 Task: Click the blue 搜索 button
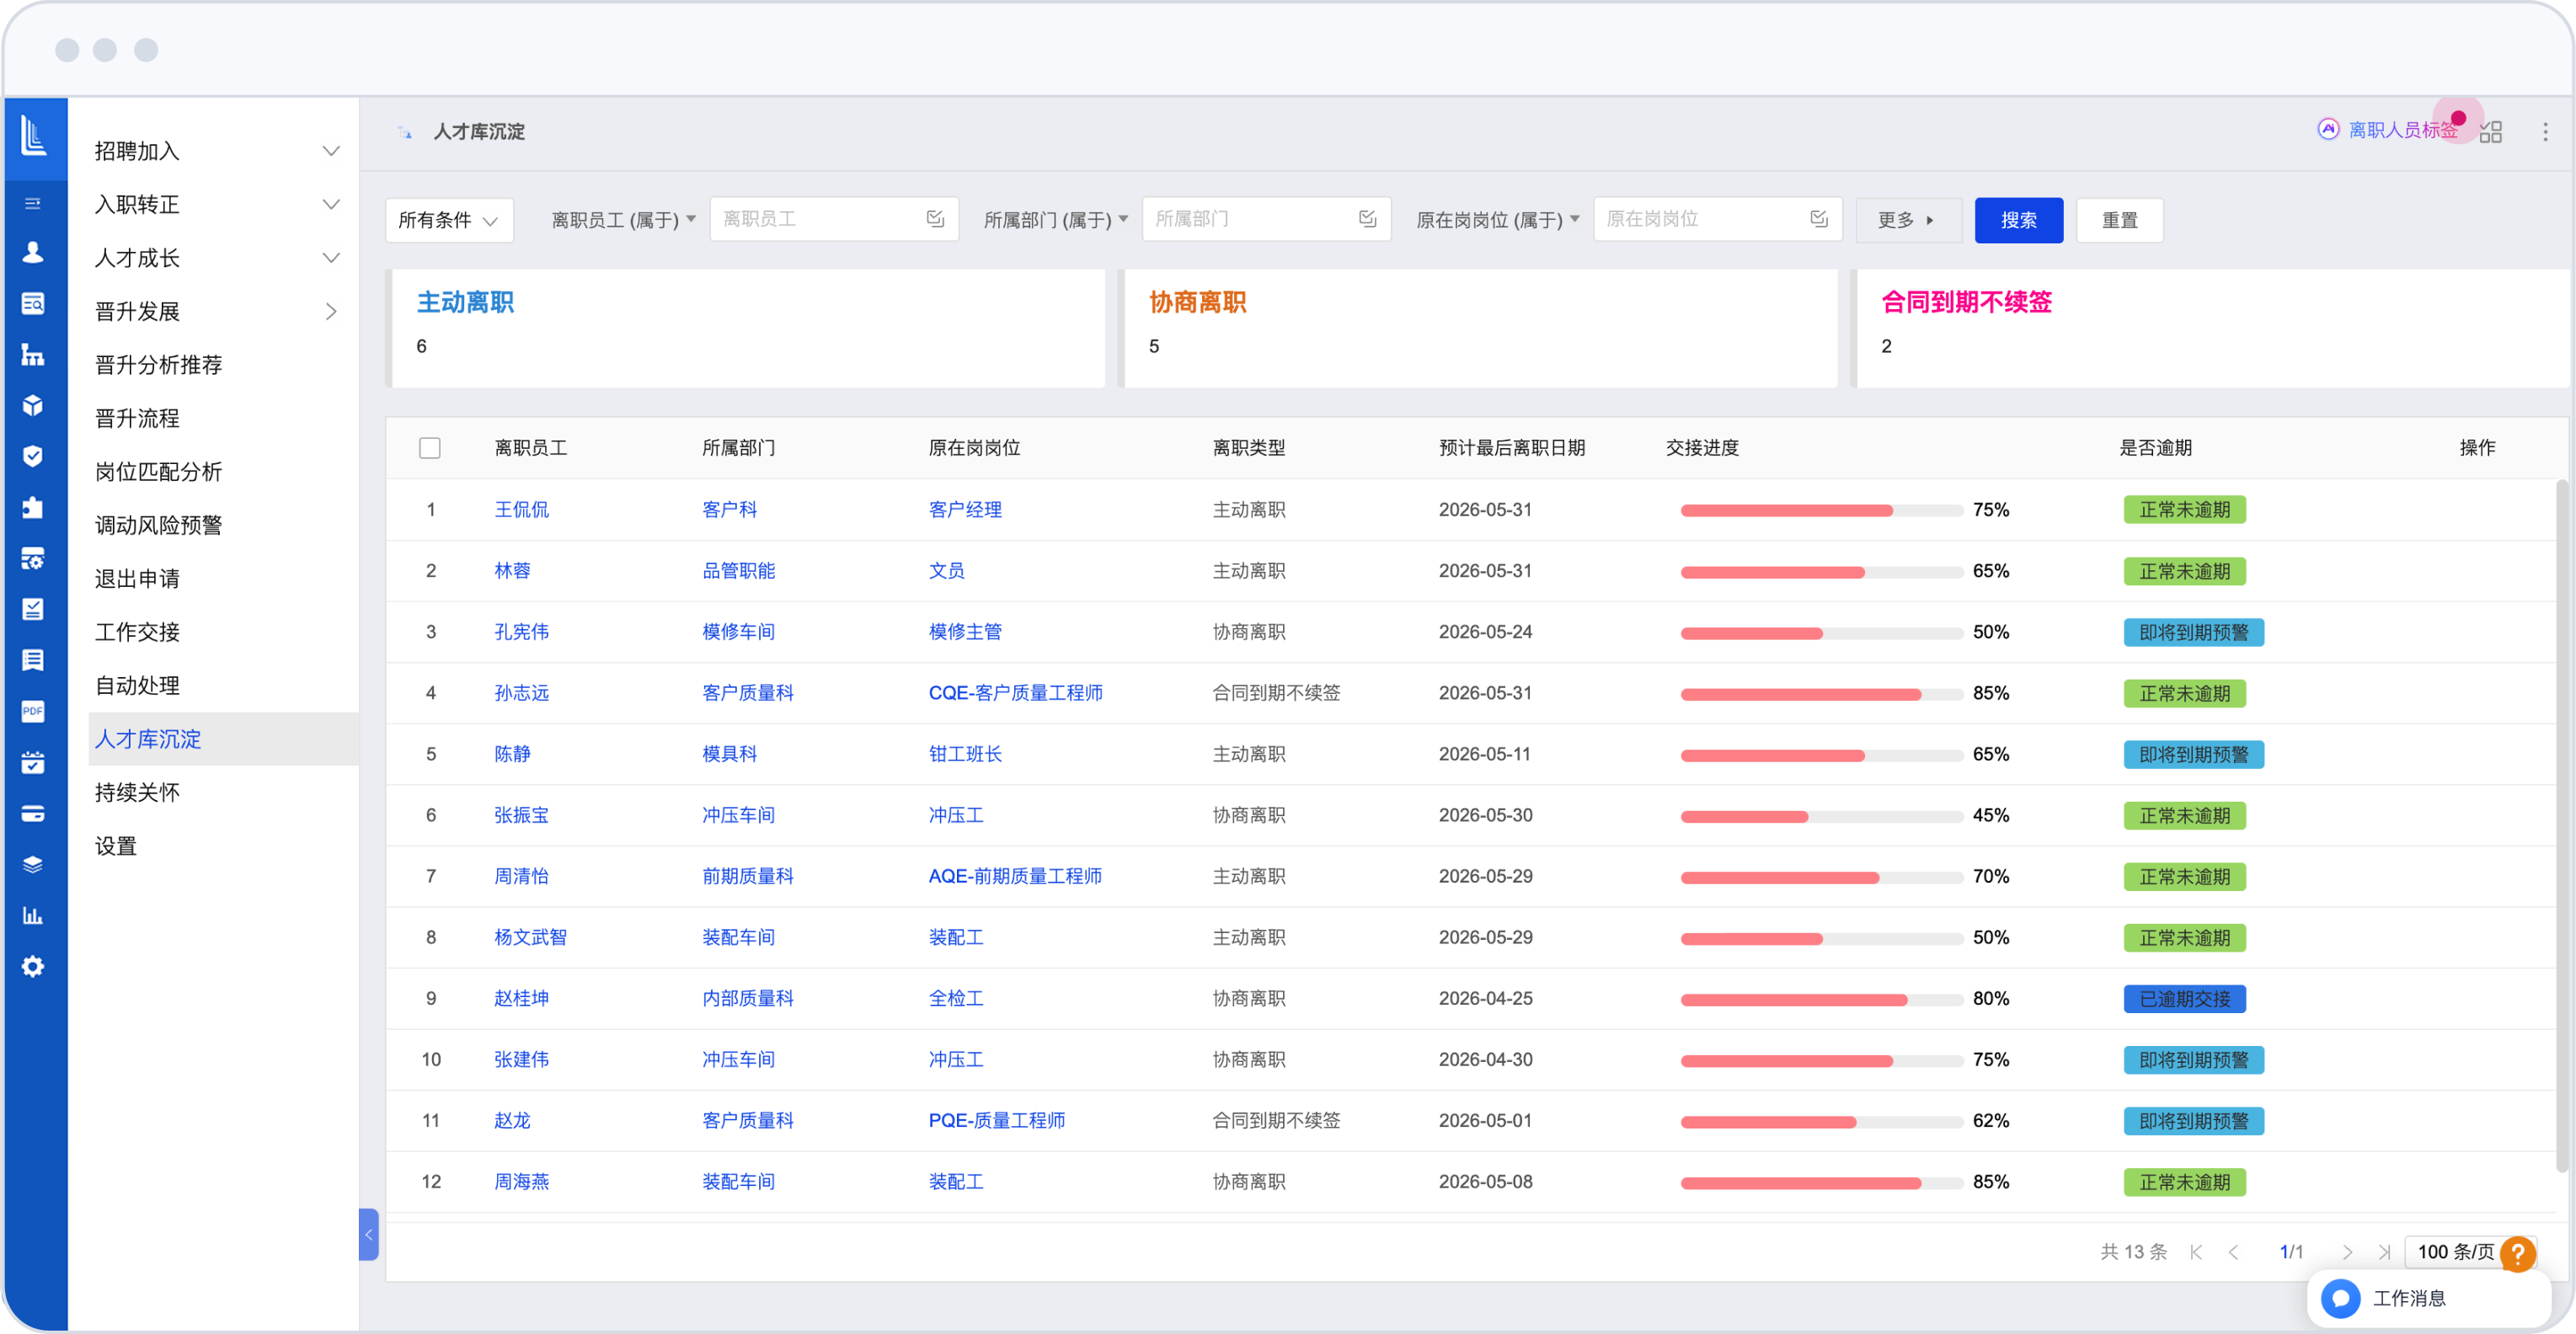coord(2018,220)
